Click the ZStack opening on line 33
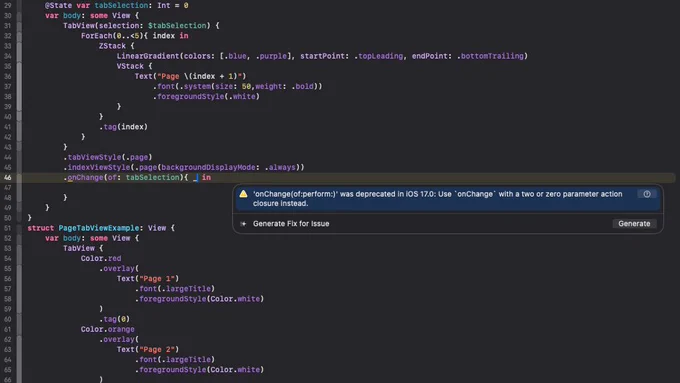 117,46
